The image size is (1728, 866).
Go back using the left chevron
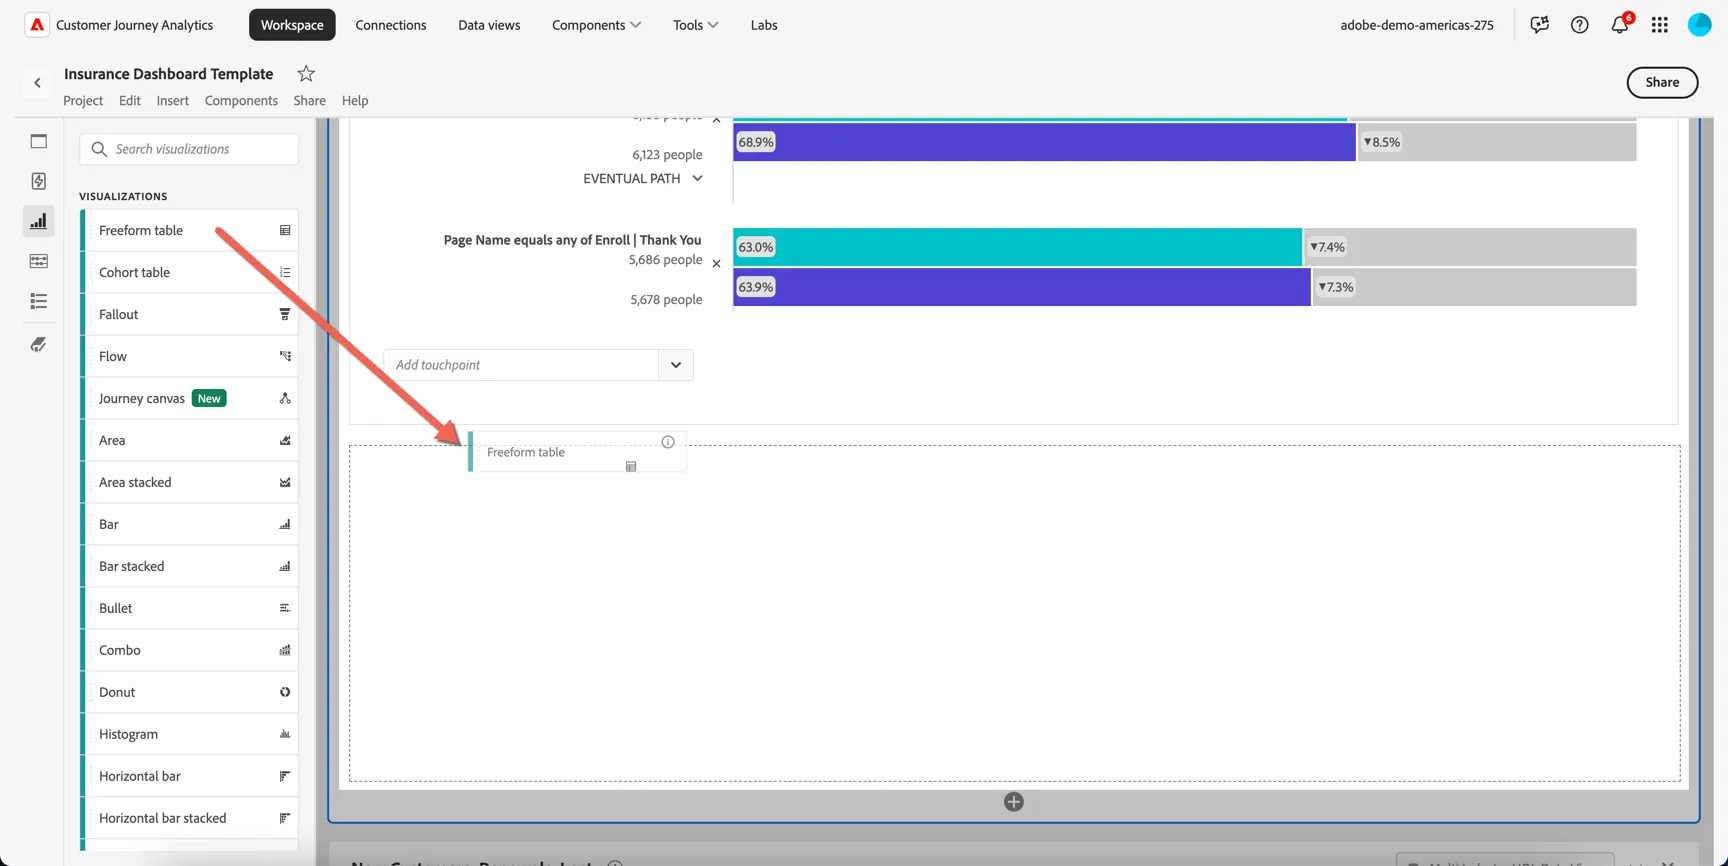point(38,83)
